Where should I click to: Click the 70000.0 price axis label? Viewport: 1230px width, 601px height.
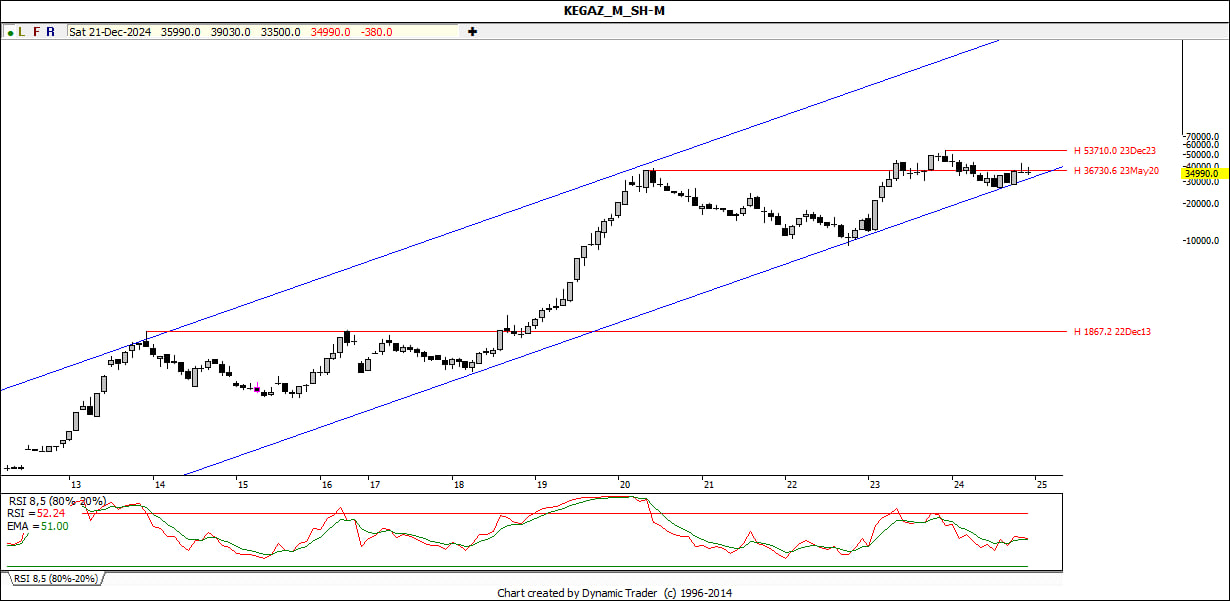tap(1202, 137)
